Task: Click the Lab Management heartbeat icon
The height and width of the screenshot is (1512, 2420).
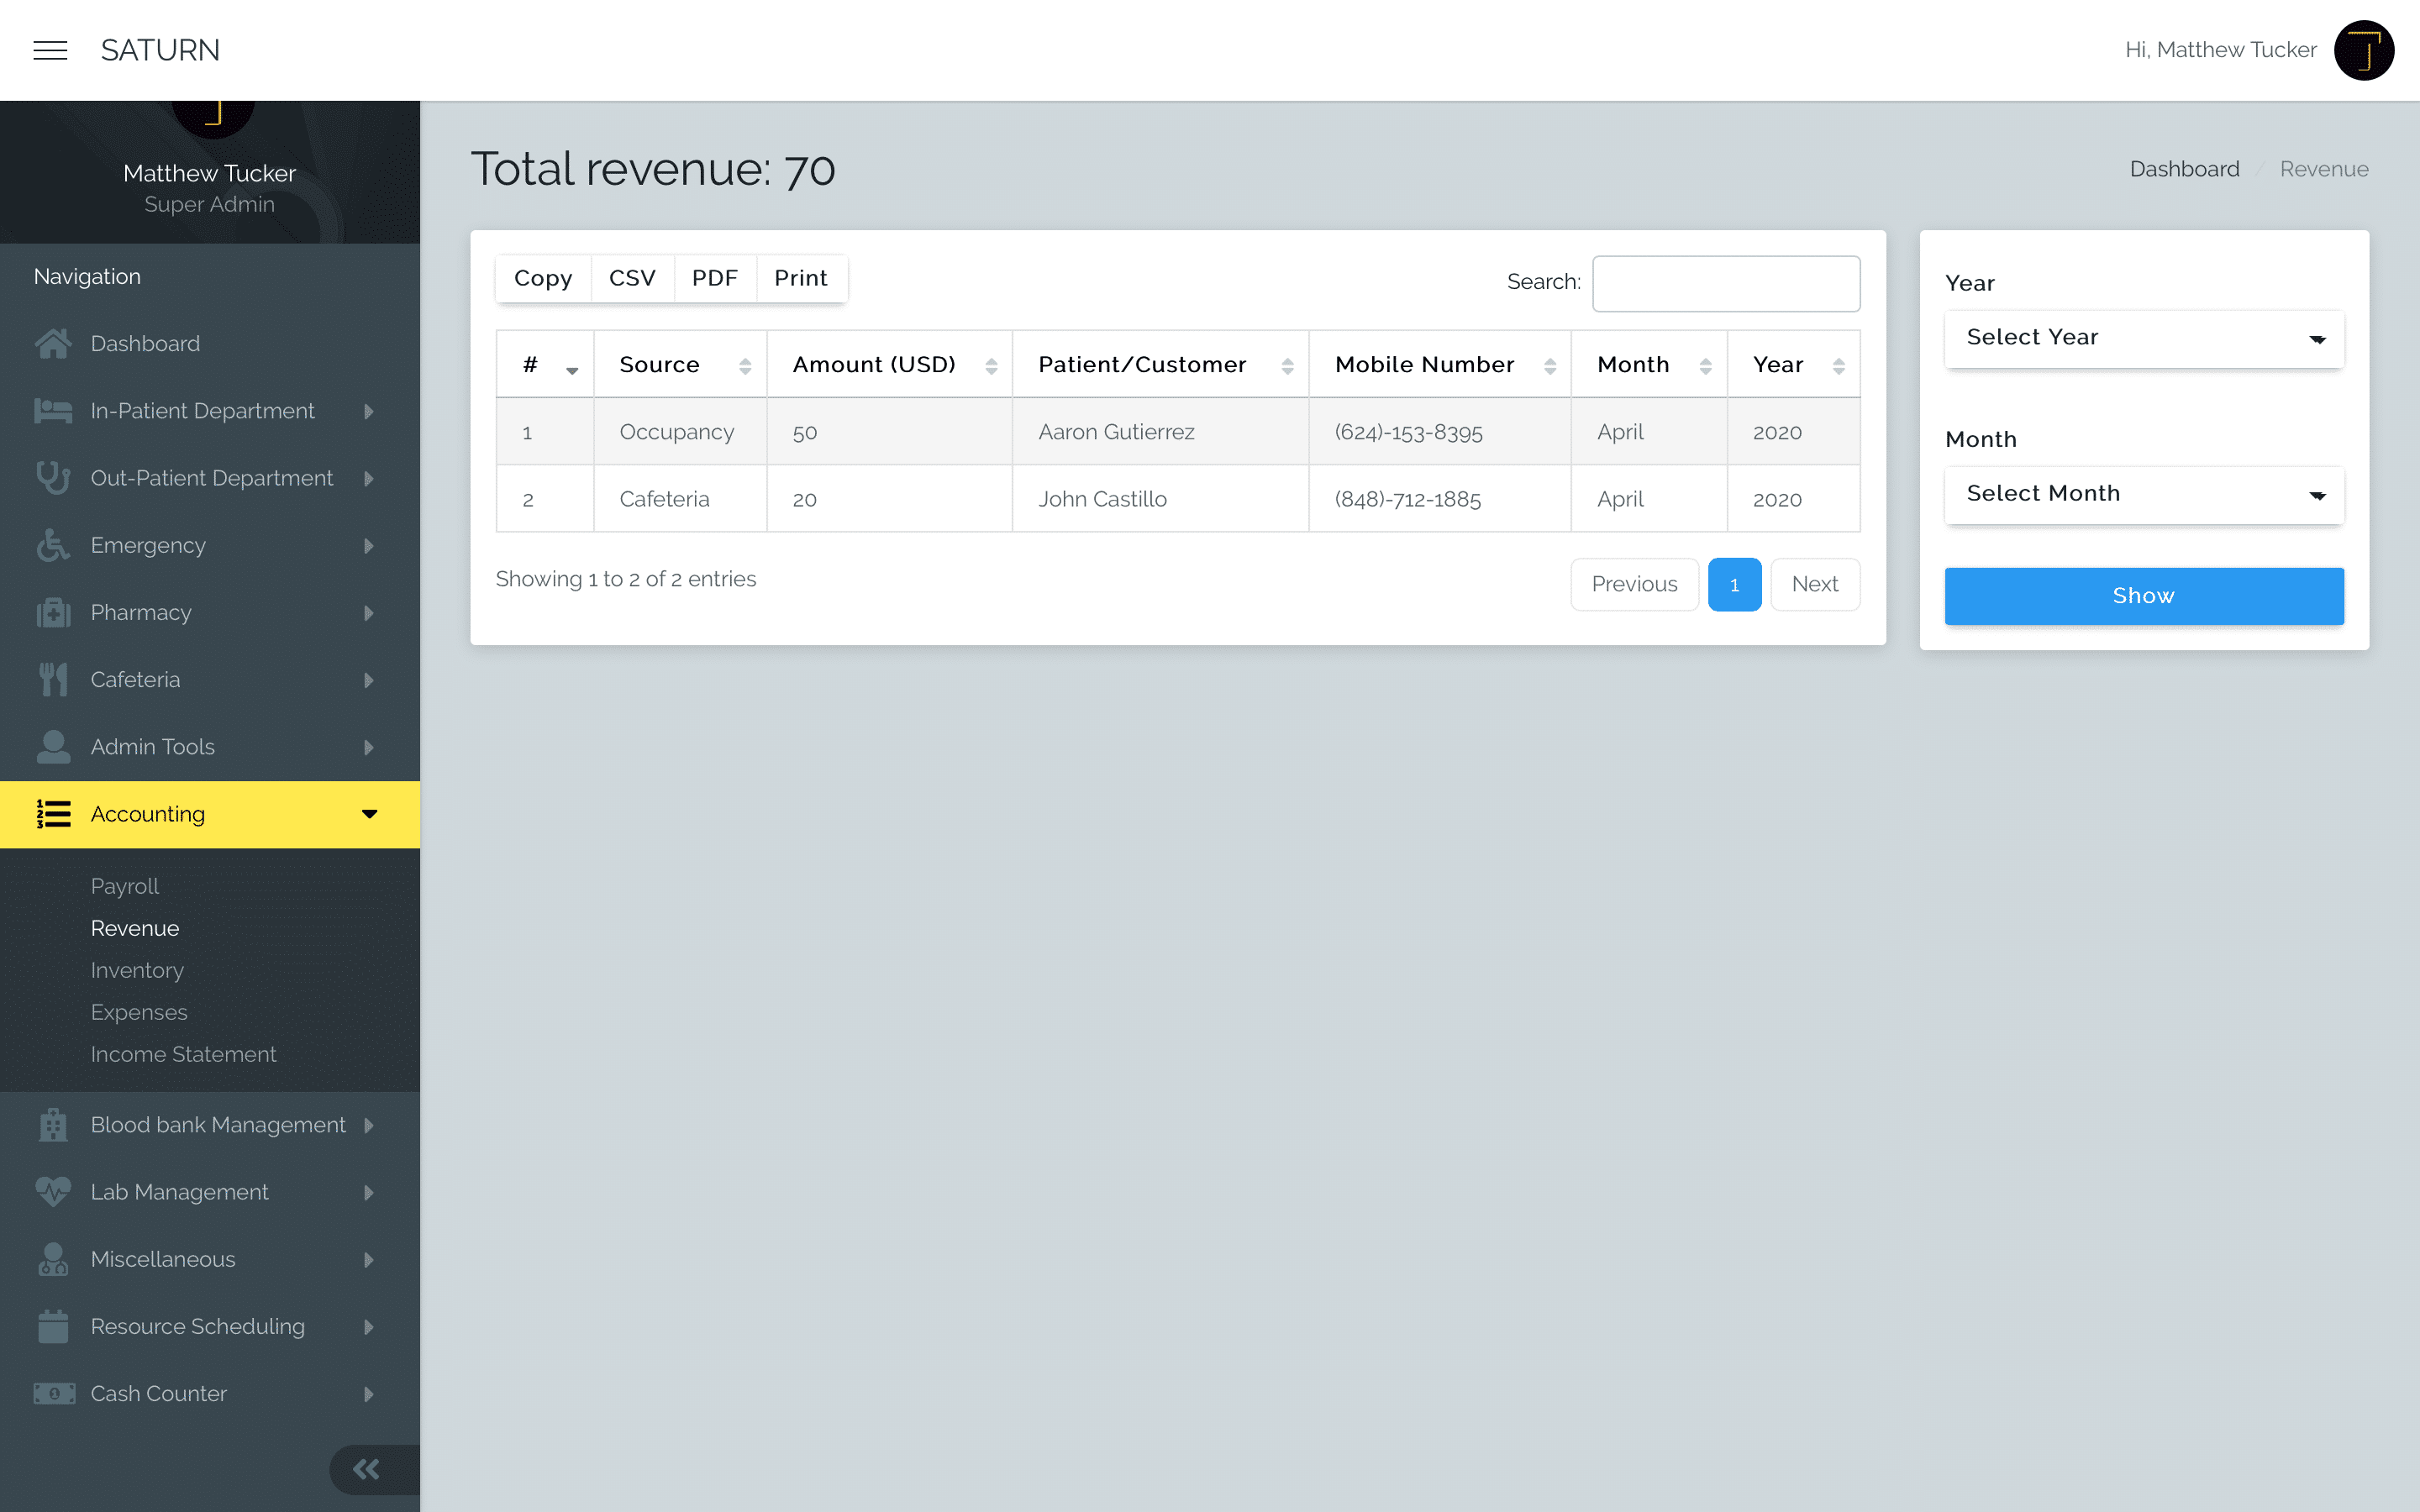Action: pos(53,1191)
